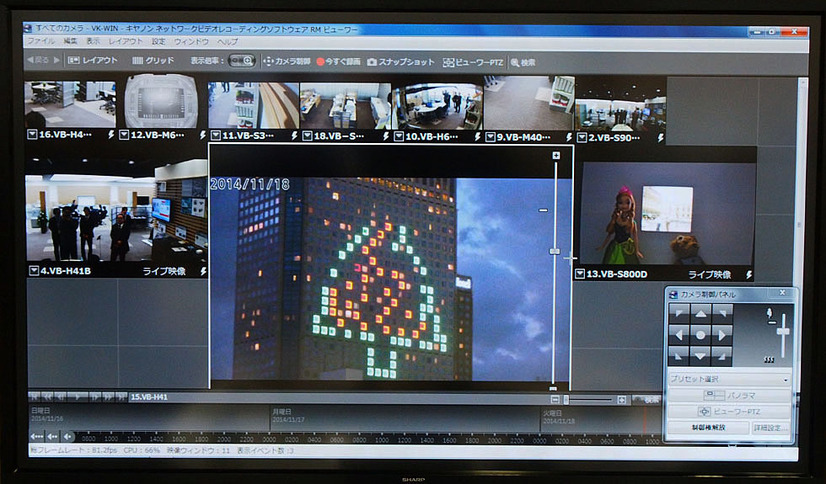The image size is (826, 484).
Task: Open the ウィンドウ menu
Action: coord(191,41)
